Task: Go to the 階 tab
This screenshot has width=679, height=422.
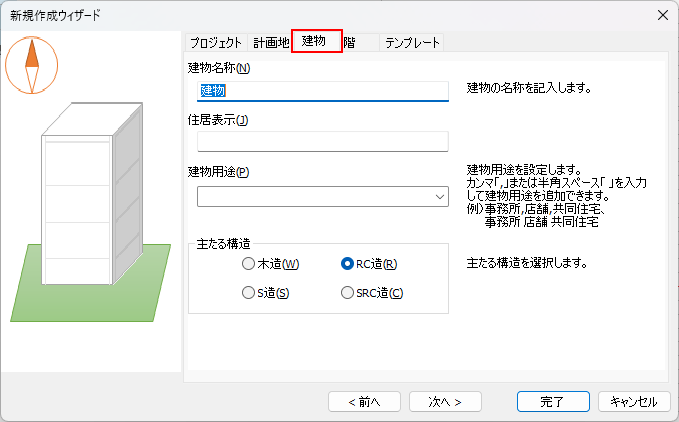Action: (350, 42)
